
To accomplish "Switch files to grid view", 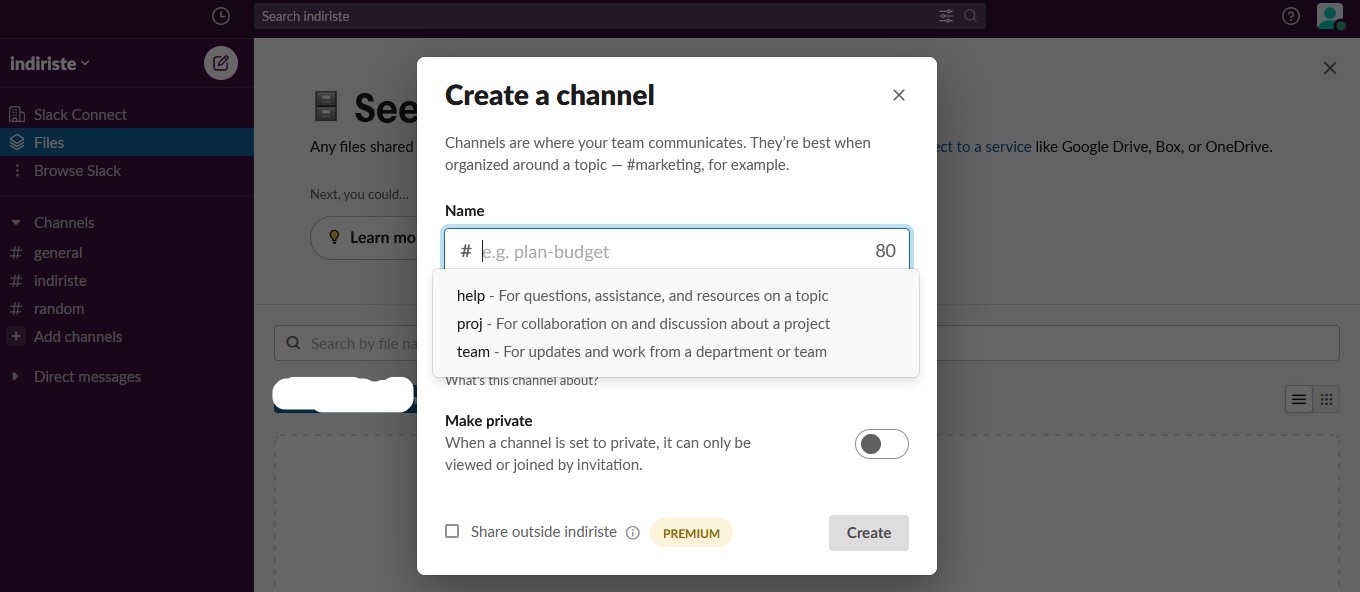I will click(1326, 400).
